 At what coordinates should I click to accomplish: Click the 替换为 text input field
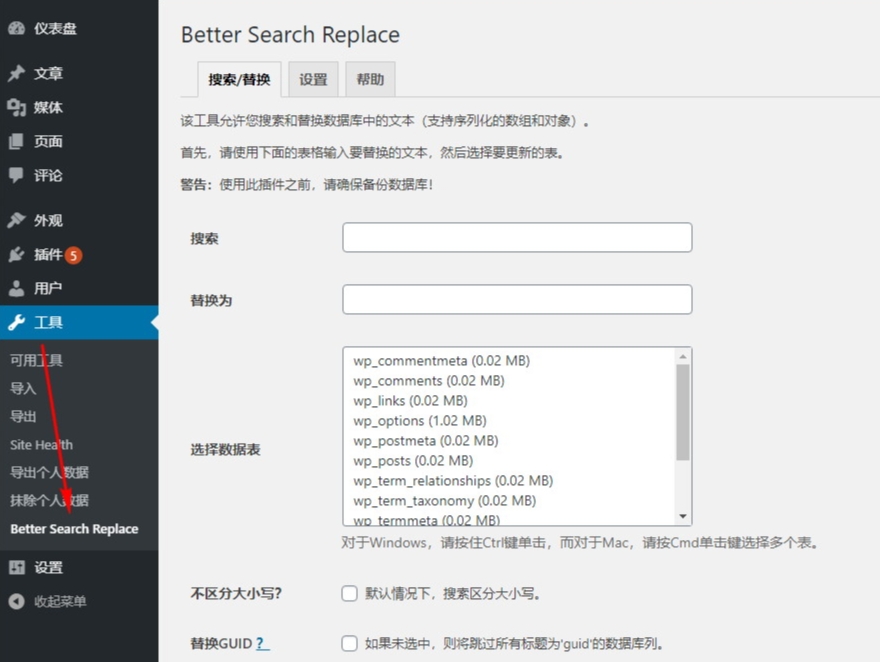[517, 299]
